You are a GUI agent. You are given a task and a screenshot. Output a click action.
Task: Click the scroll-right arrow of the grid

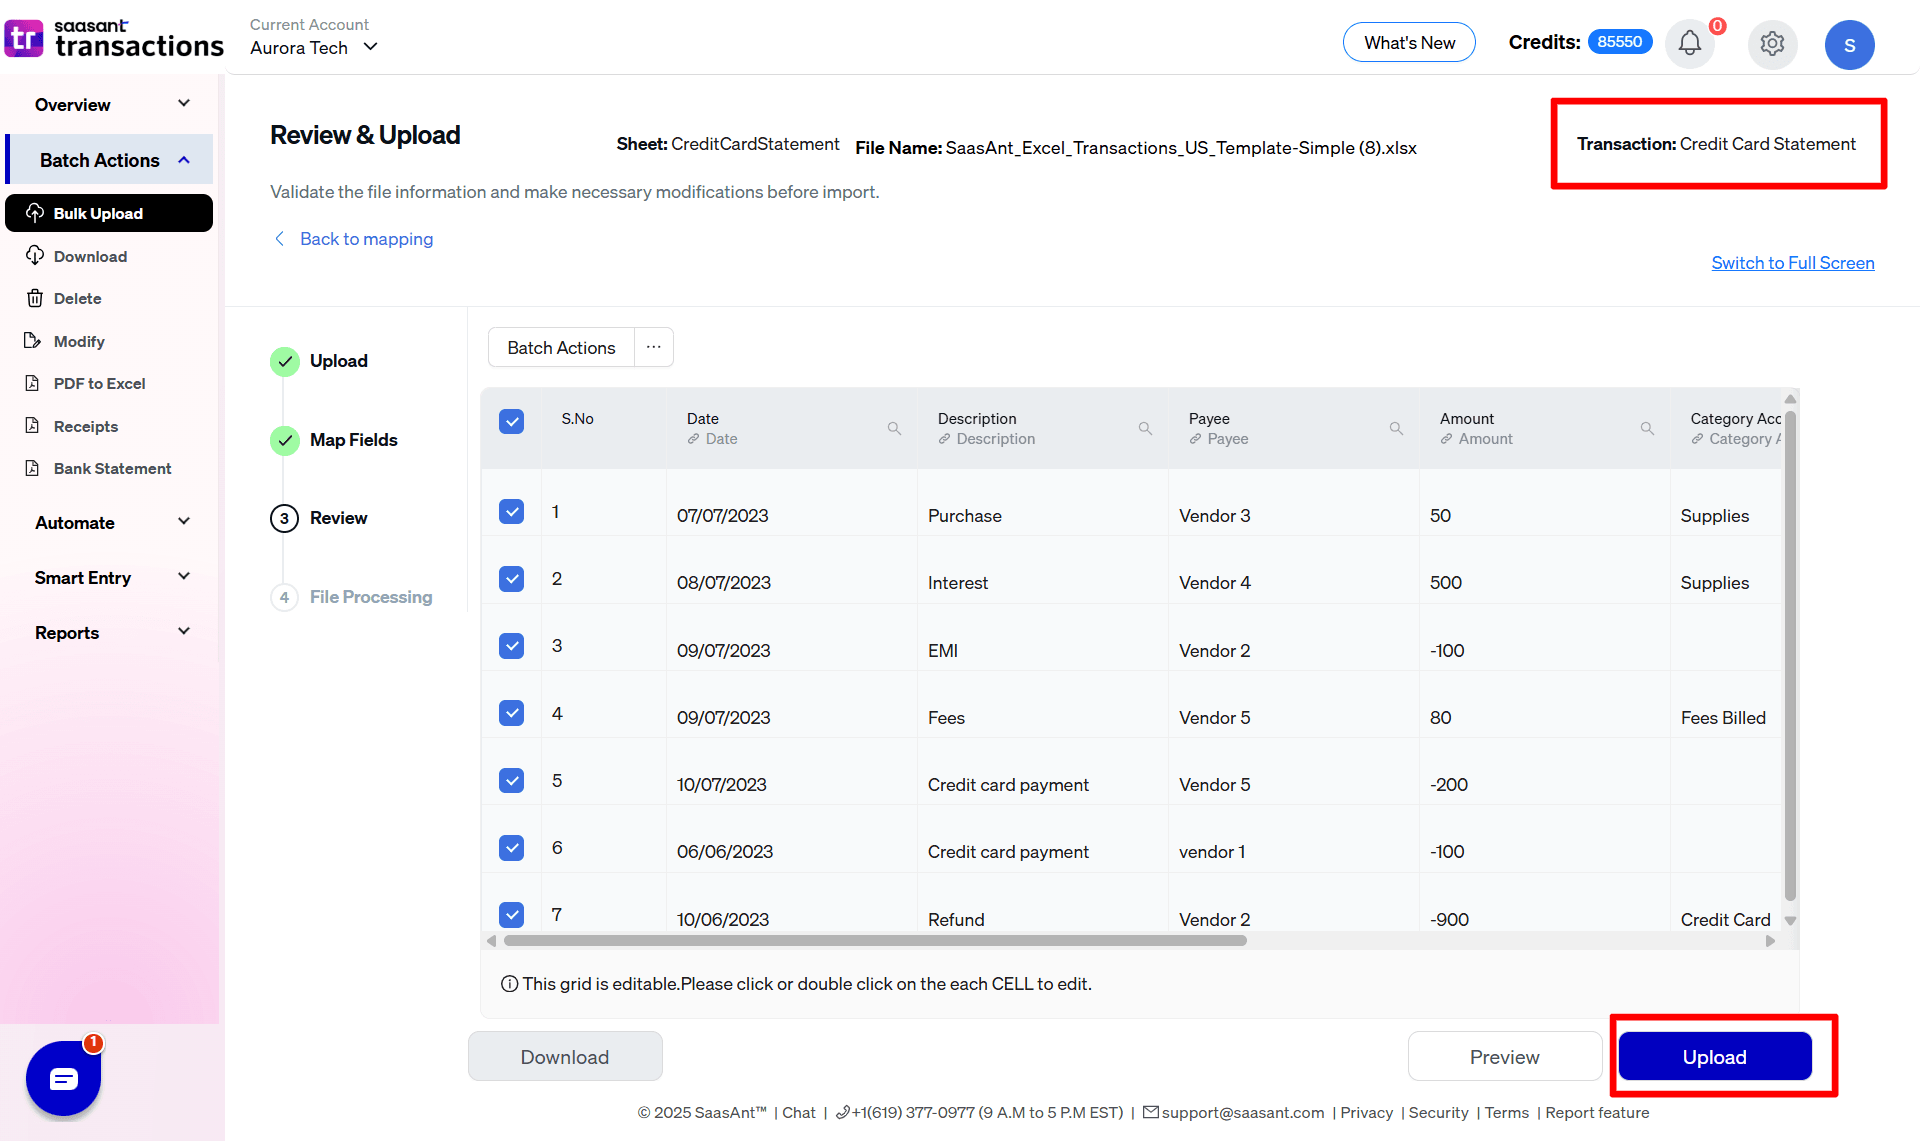tap(1770, 940)
